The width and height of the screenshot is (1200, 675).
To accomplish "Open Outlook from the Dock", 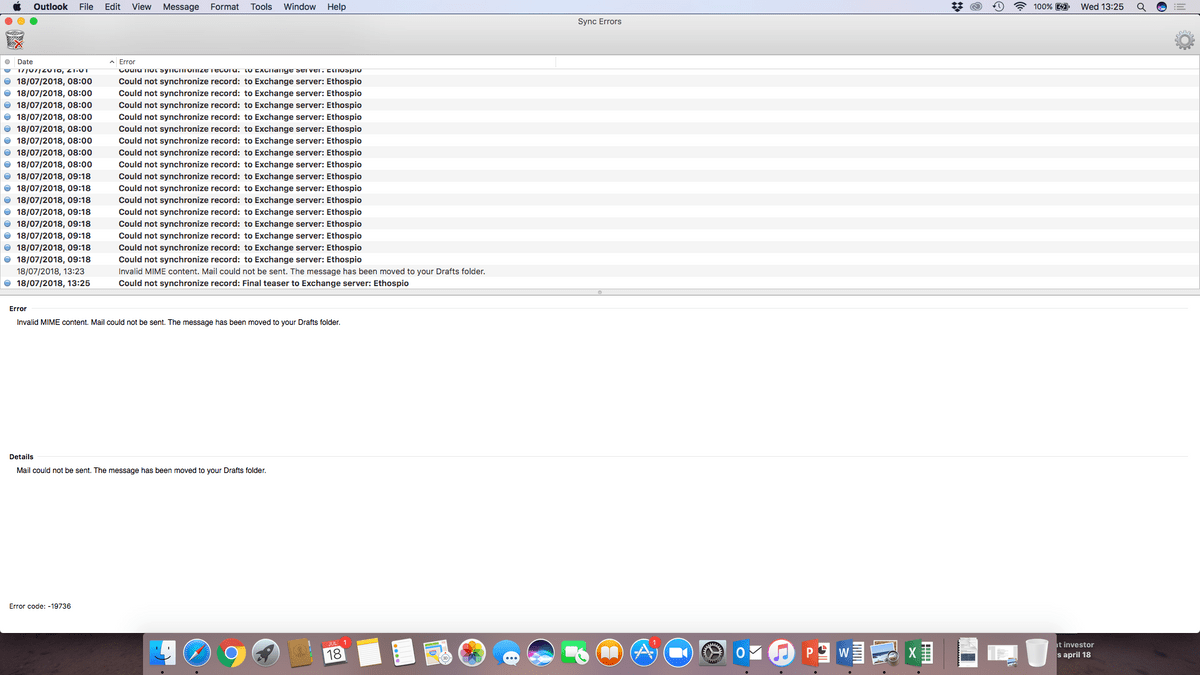I will (x=748, y=652).
